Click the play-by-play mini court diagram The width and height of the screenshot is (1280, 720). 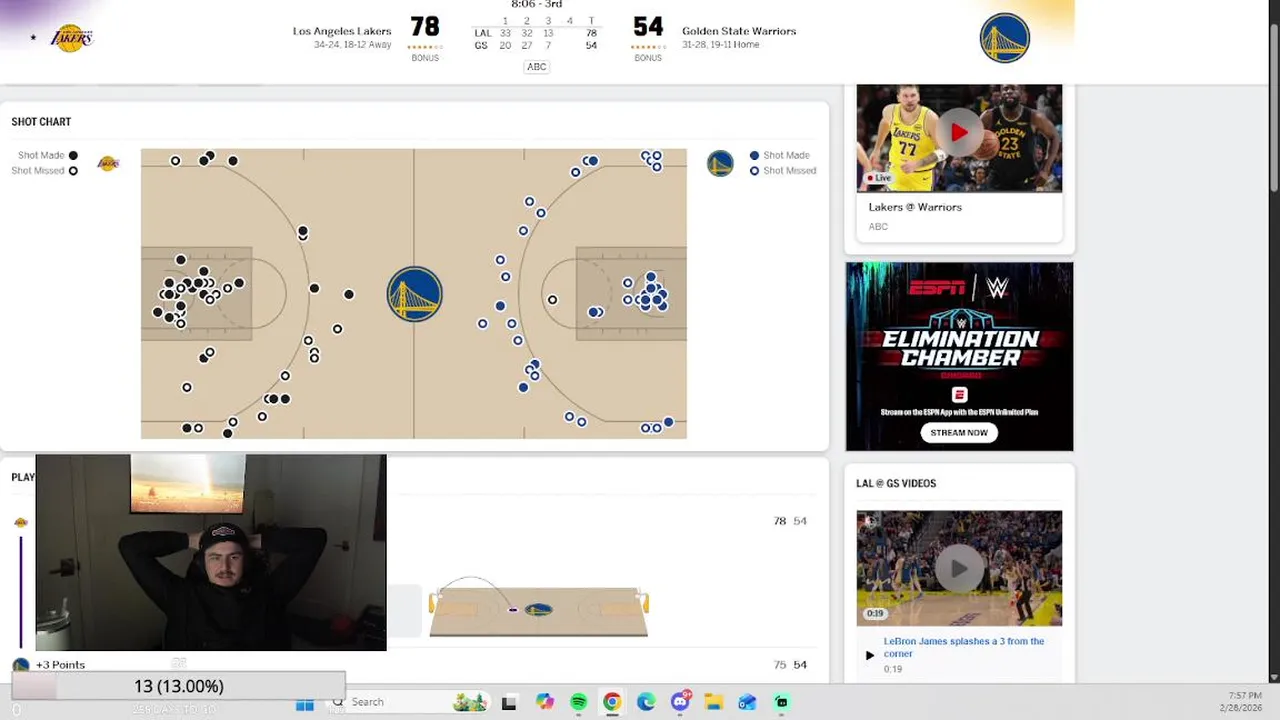539,607
